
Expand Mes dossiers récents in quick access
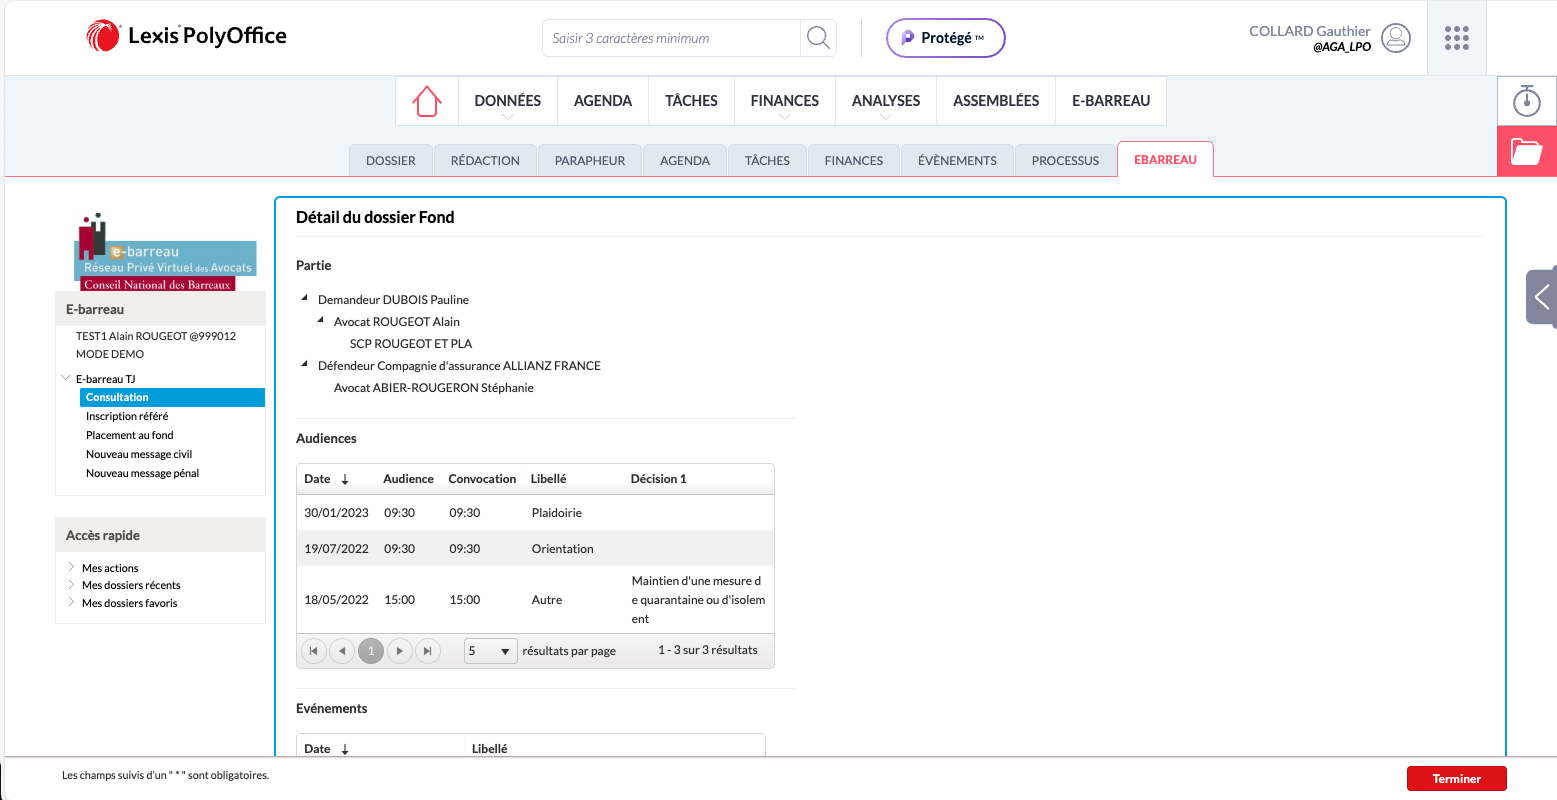coord(71,585)
